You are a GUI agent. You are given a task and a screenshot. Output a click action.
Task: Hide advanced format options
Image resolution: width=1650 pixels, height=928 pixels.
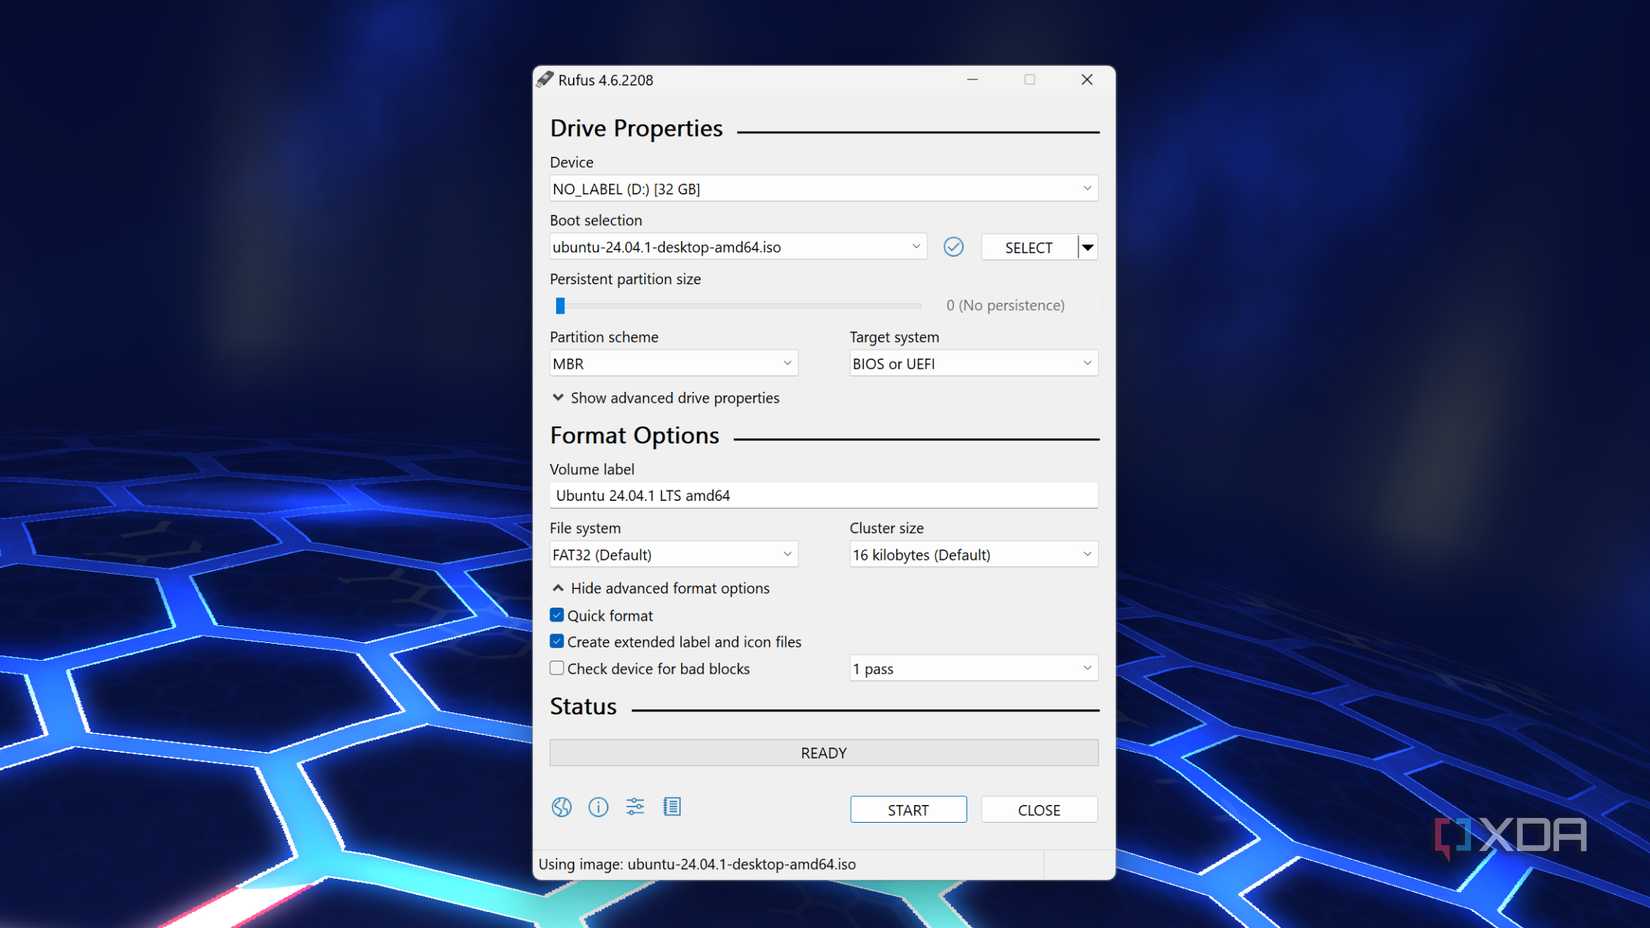click(x=661, y=589)
